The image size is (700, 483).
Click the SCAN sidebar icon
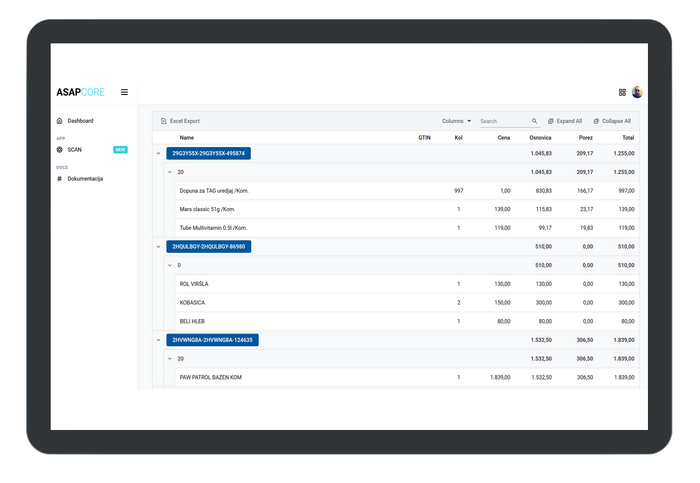[60, 150]
